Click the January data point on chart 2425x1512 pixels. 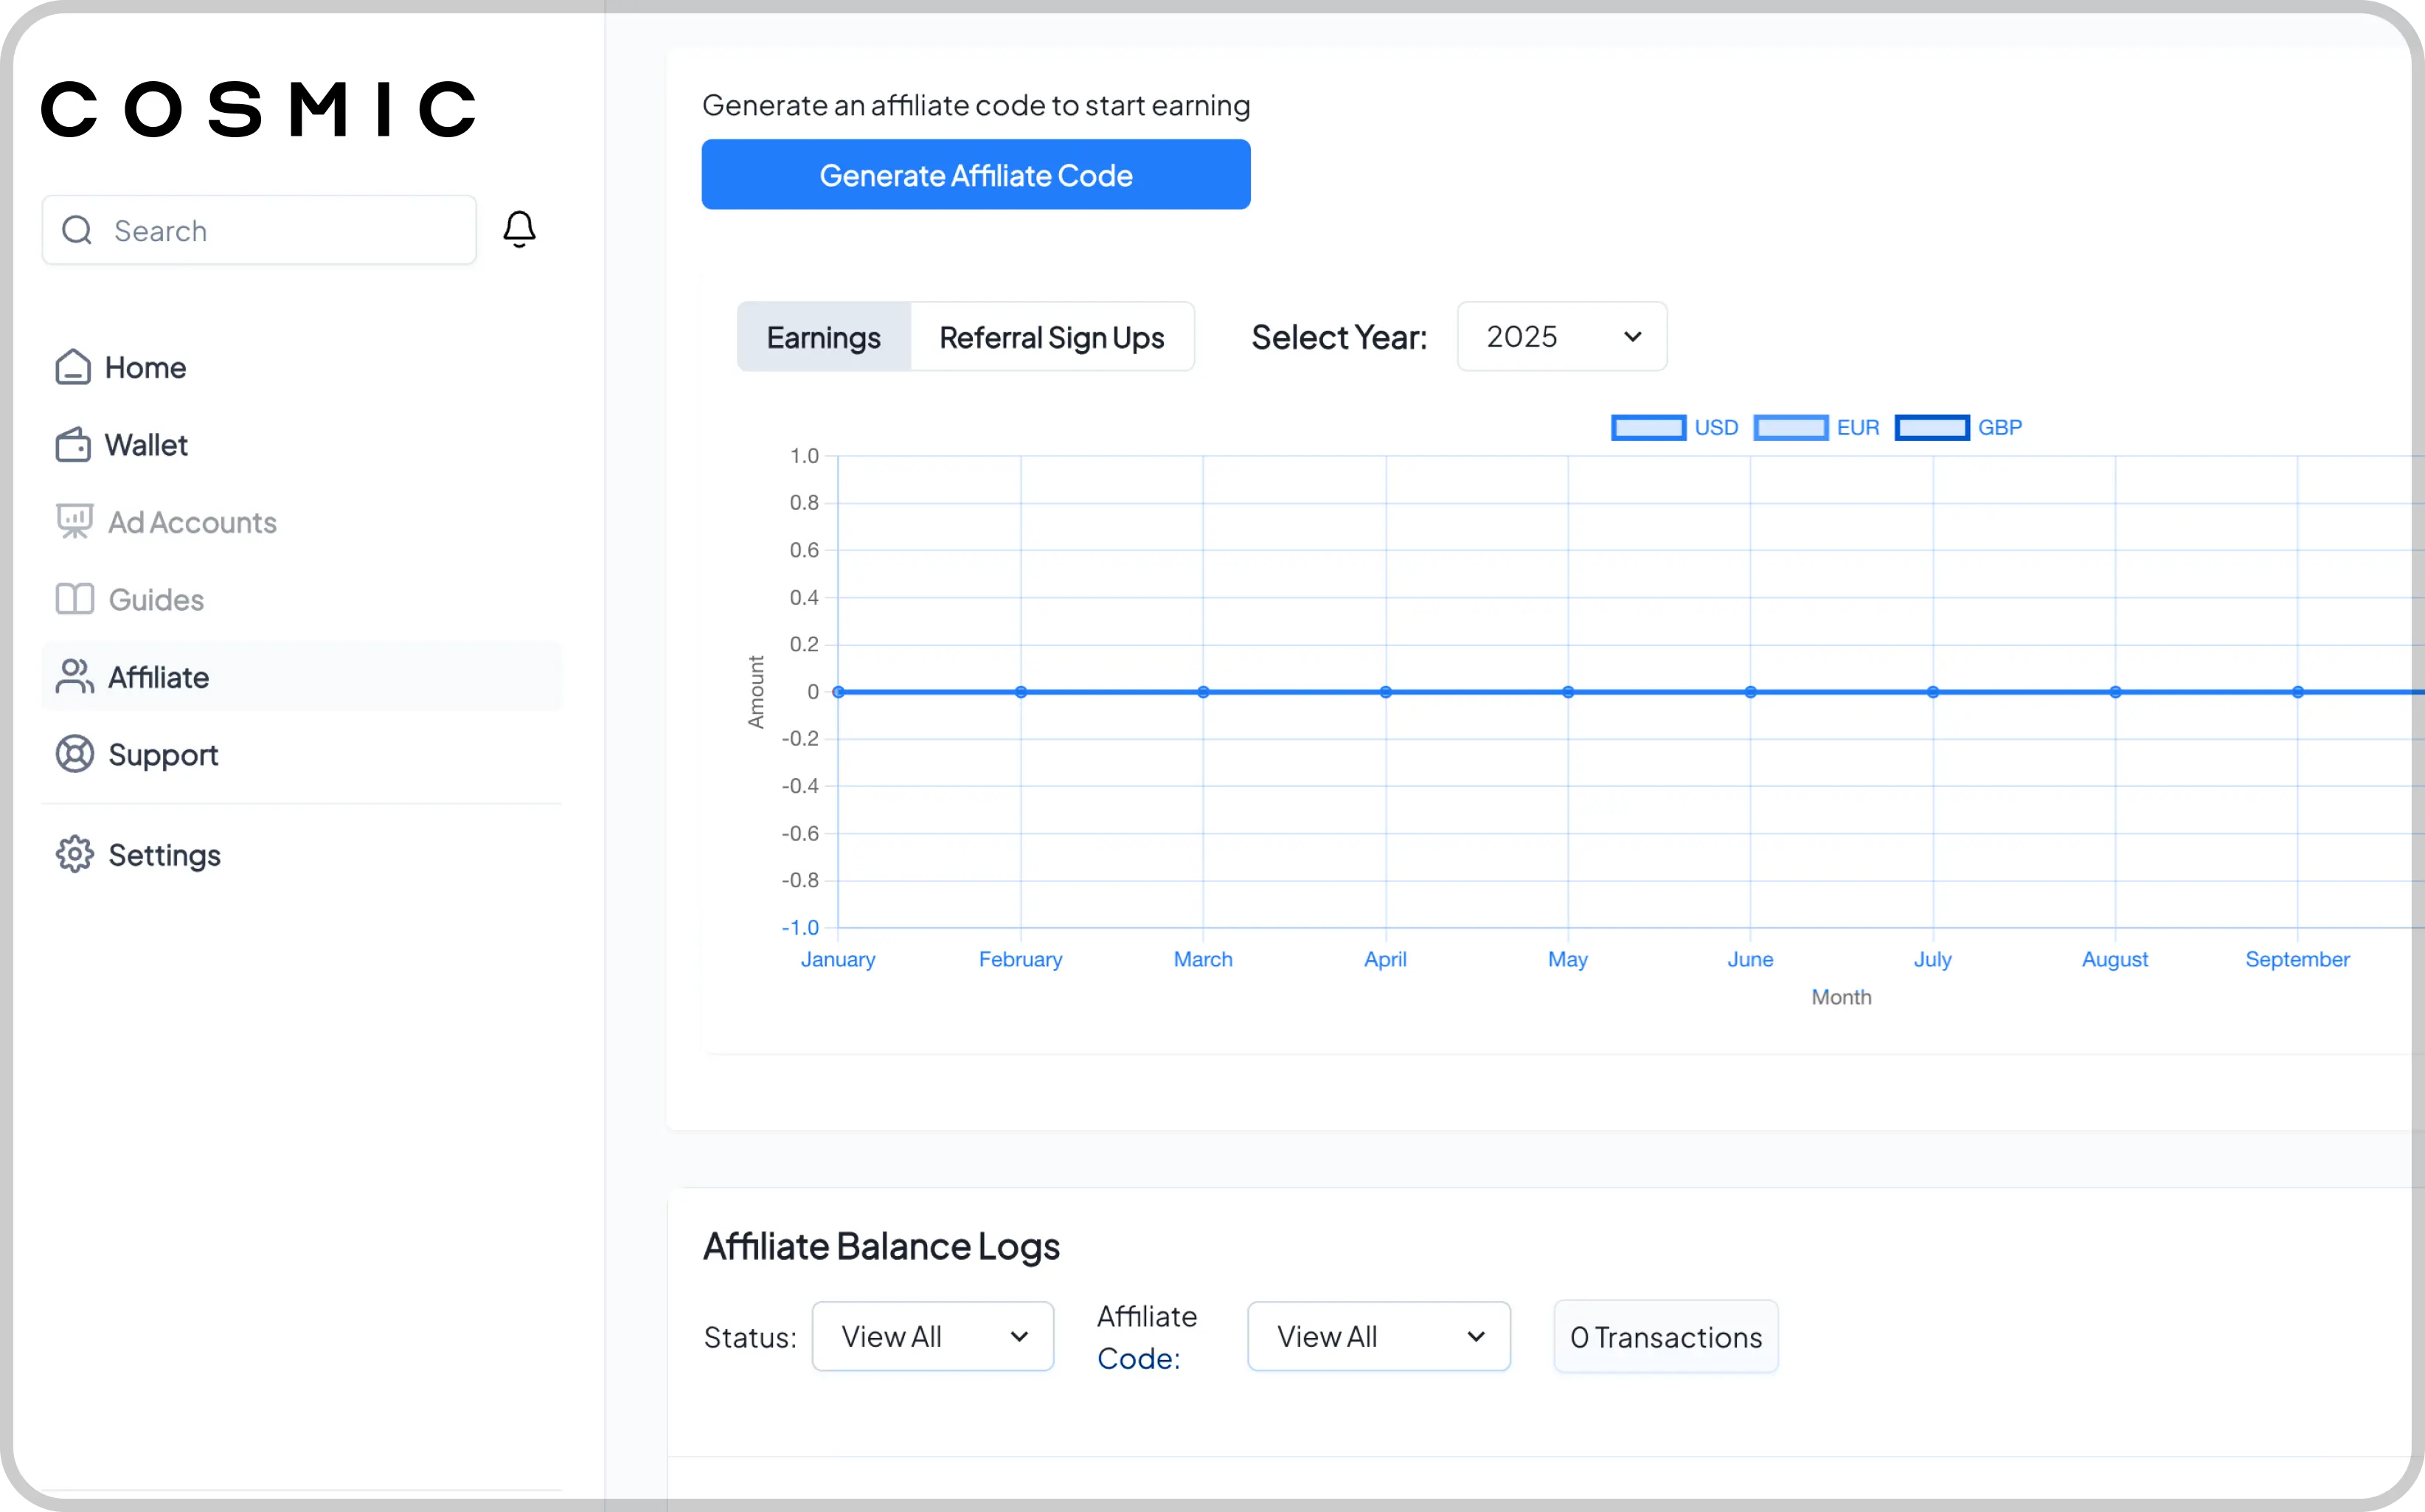pyautogui.click(x=839, y=692)
